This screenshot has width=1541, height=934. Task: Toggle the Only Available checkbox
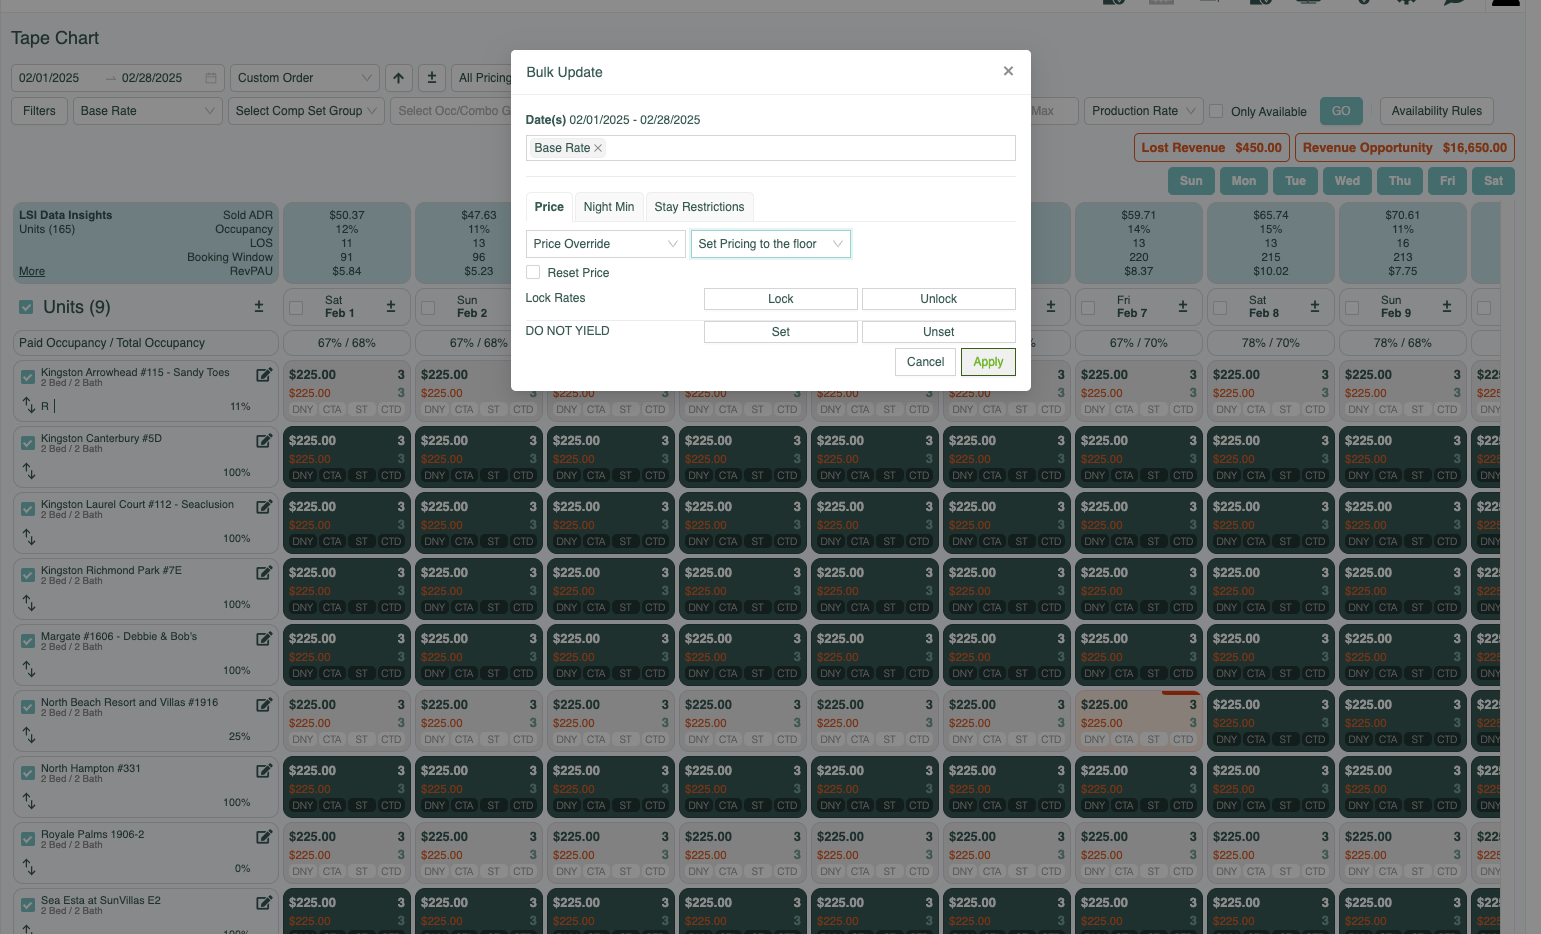click(1216, 111)
